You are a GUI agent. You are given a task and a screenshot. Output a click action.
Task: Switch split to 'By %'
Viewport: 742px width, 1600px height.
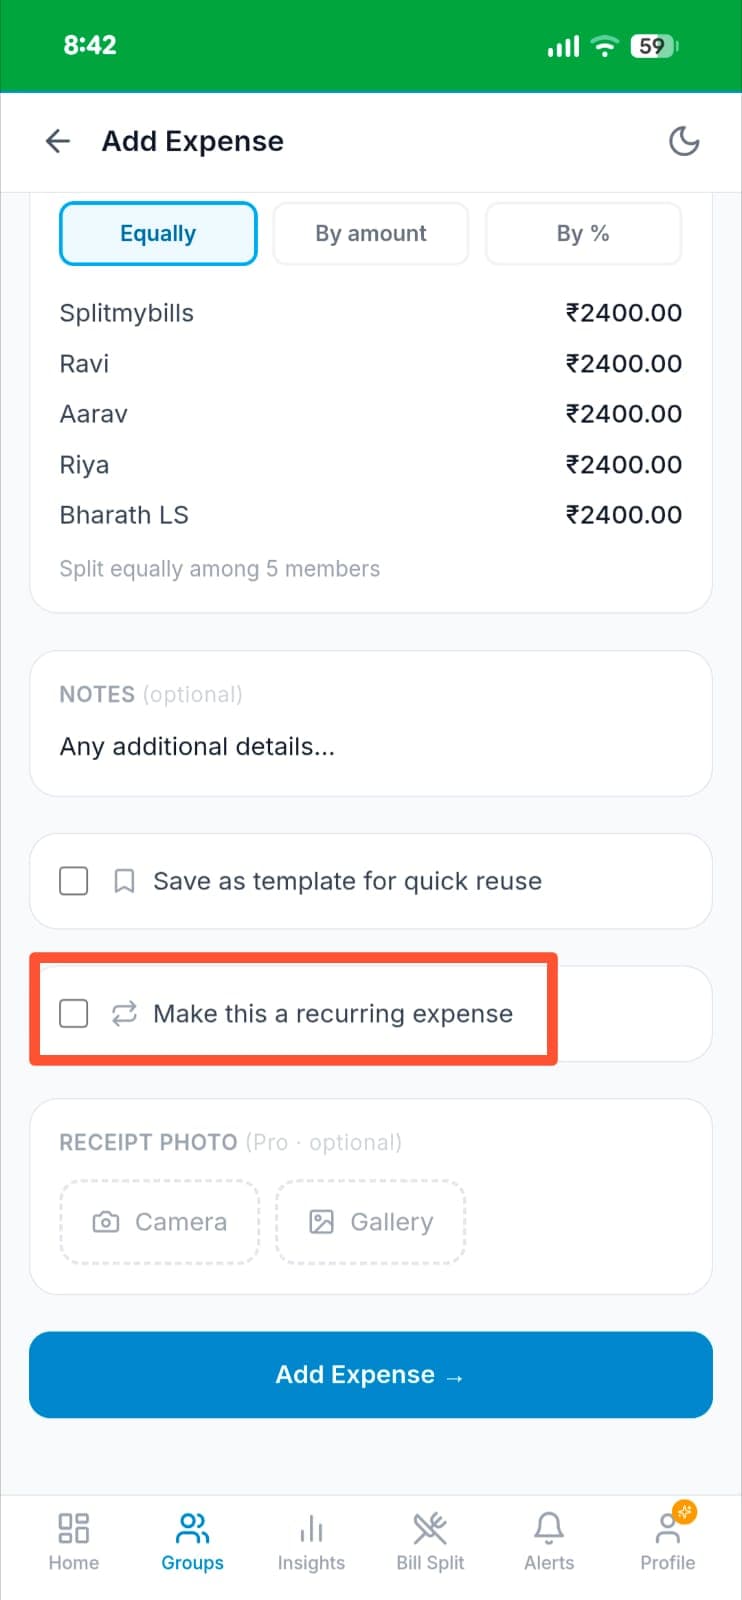point(583,233)
